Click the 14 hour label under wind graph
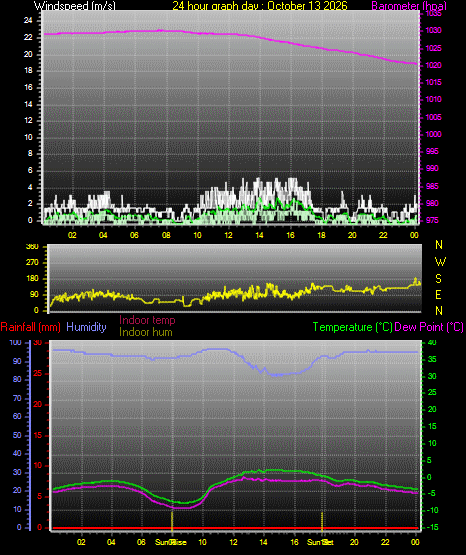466x555 pixels. (259, 235)
